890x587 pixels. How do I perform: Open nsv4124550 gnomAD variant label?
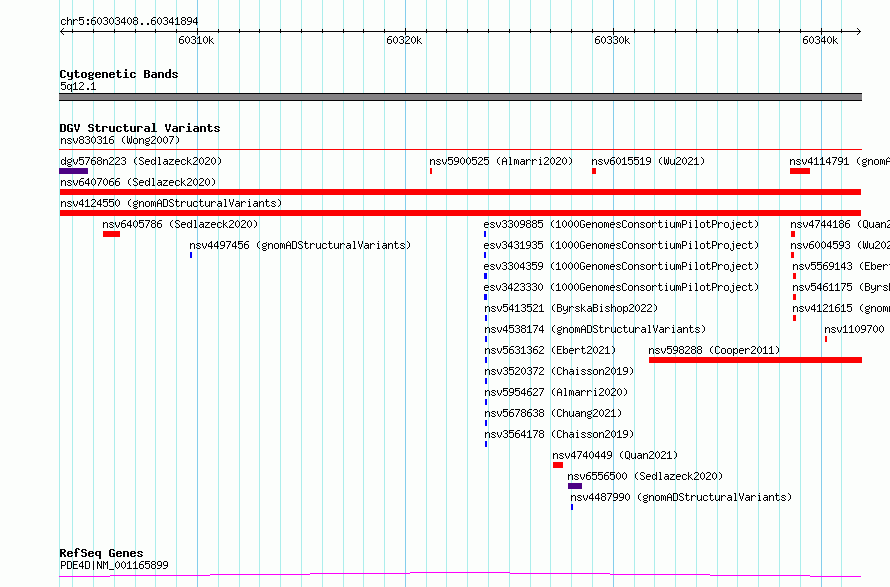pyautogui.click(x=171, y=203)
